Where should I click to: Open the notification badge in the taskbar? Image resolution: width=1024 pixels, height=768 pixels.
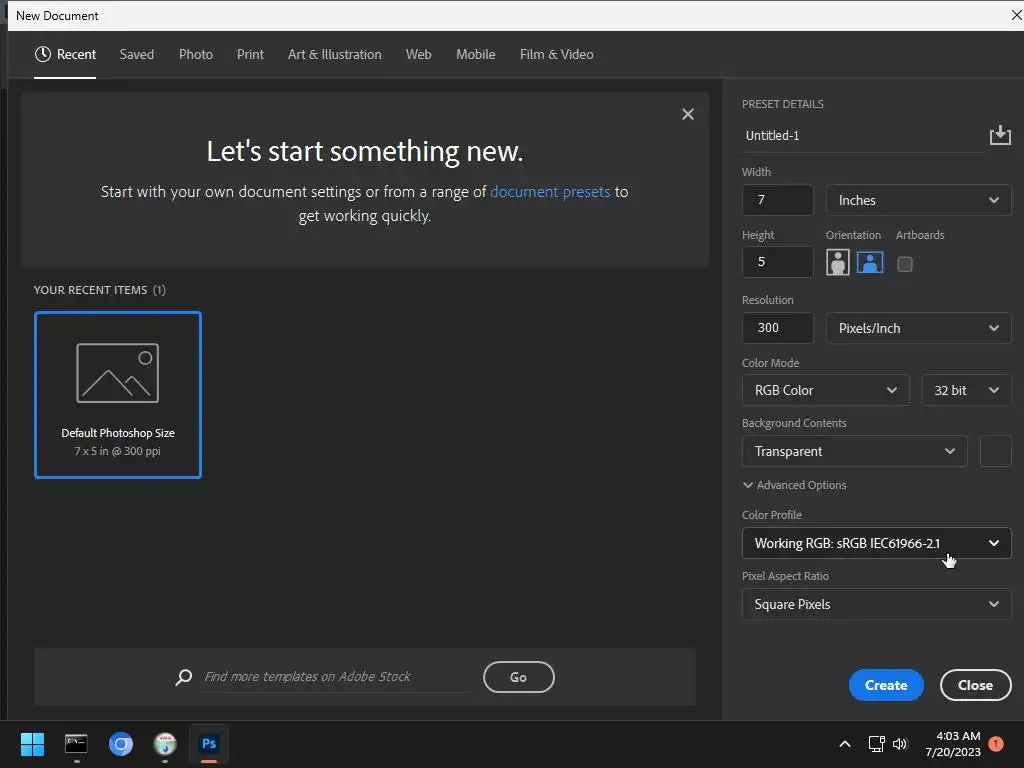996,744
